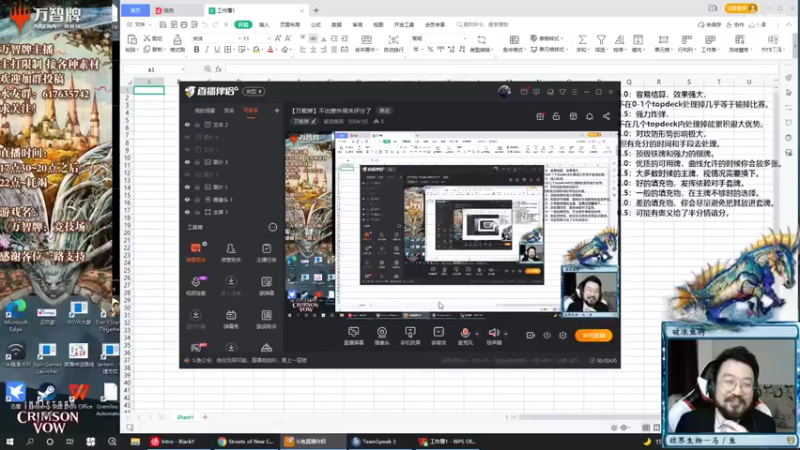
Task: Add a 摄像头 camera source
Action: pyautogui.click(x=382, y=336)
